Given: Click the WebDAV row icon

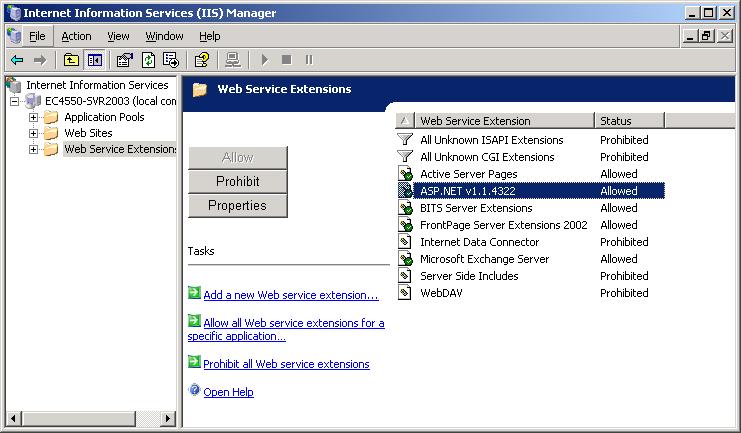Looking at the screenshot, I should [x=405, y=293].
